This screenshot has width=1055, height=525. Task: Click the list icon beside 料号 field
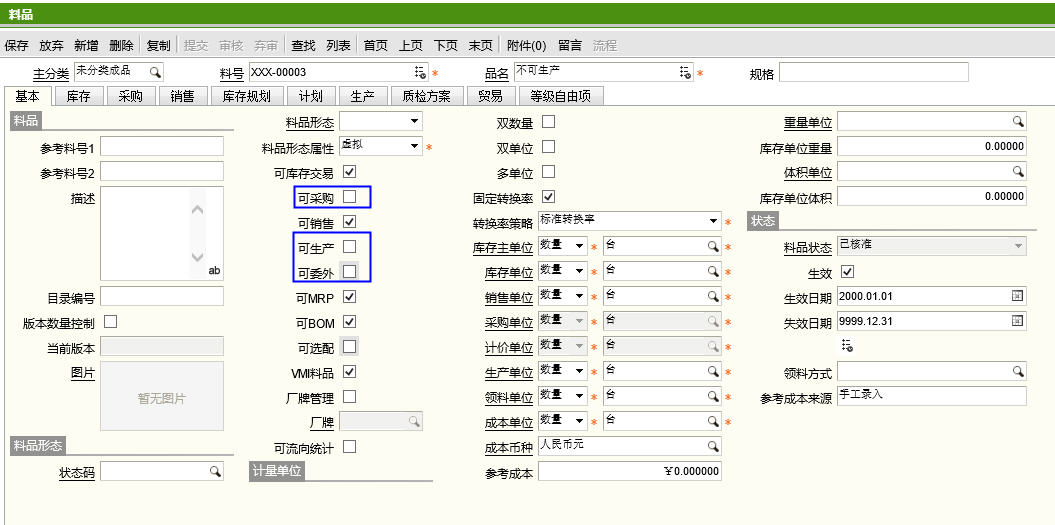click(x=420, y=73)
